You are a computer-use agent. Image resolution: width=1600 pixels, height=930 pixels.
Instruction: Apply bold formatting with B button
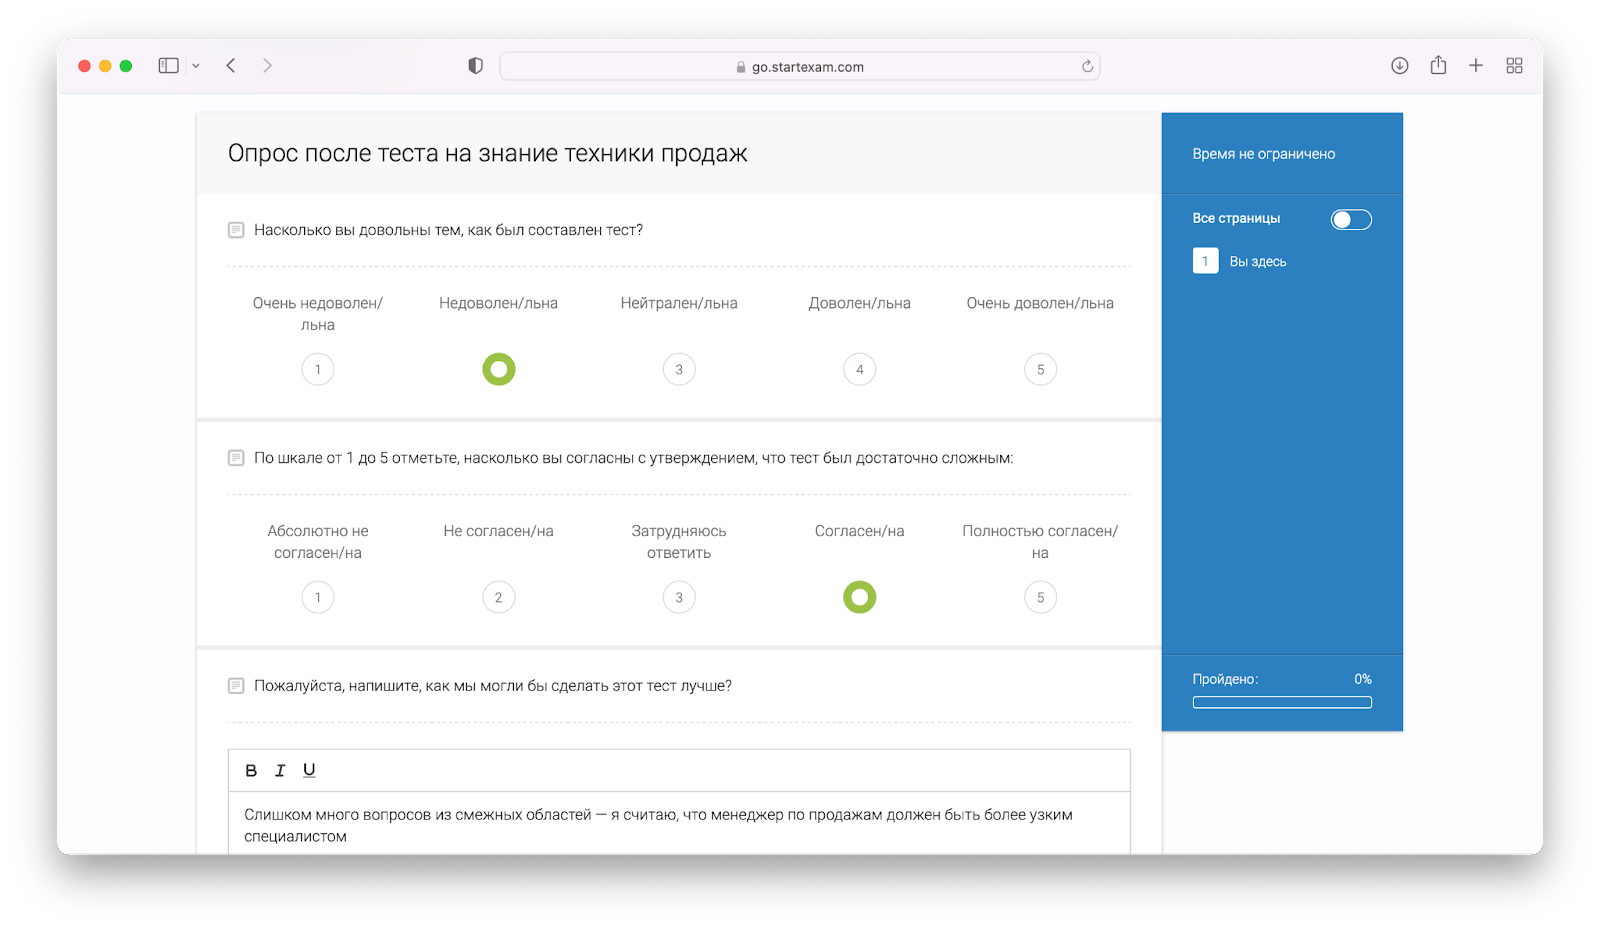click(251, 771)
